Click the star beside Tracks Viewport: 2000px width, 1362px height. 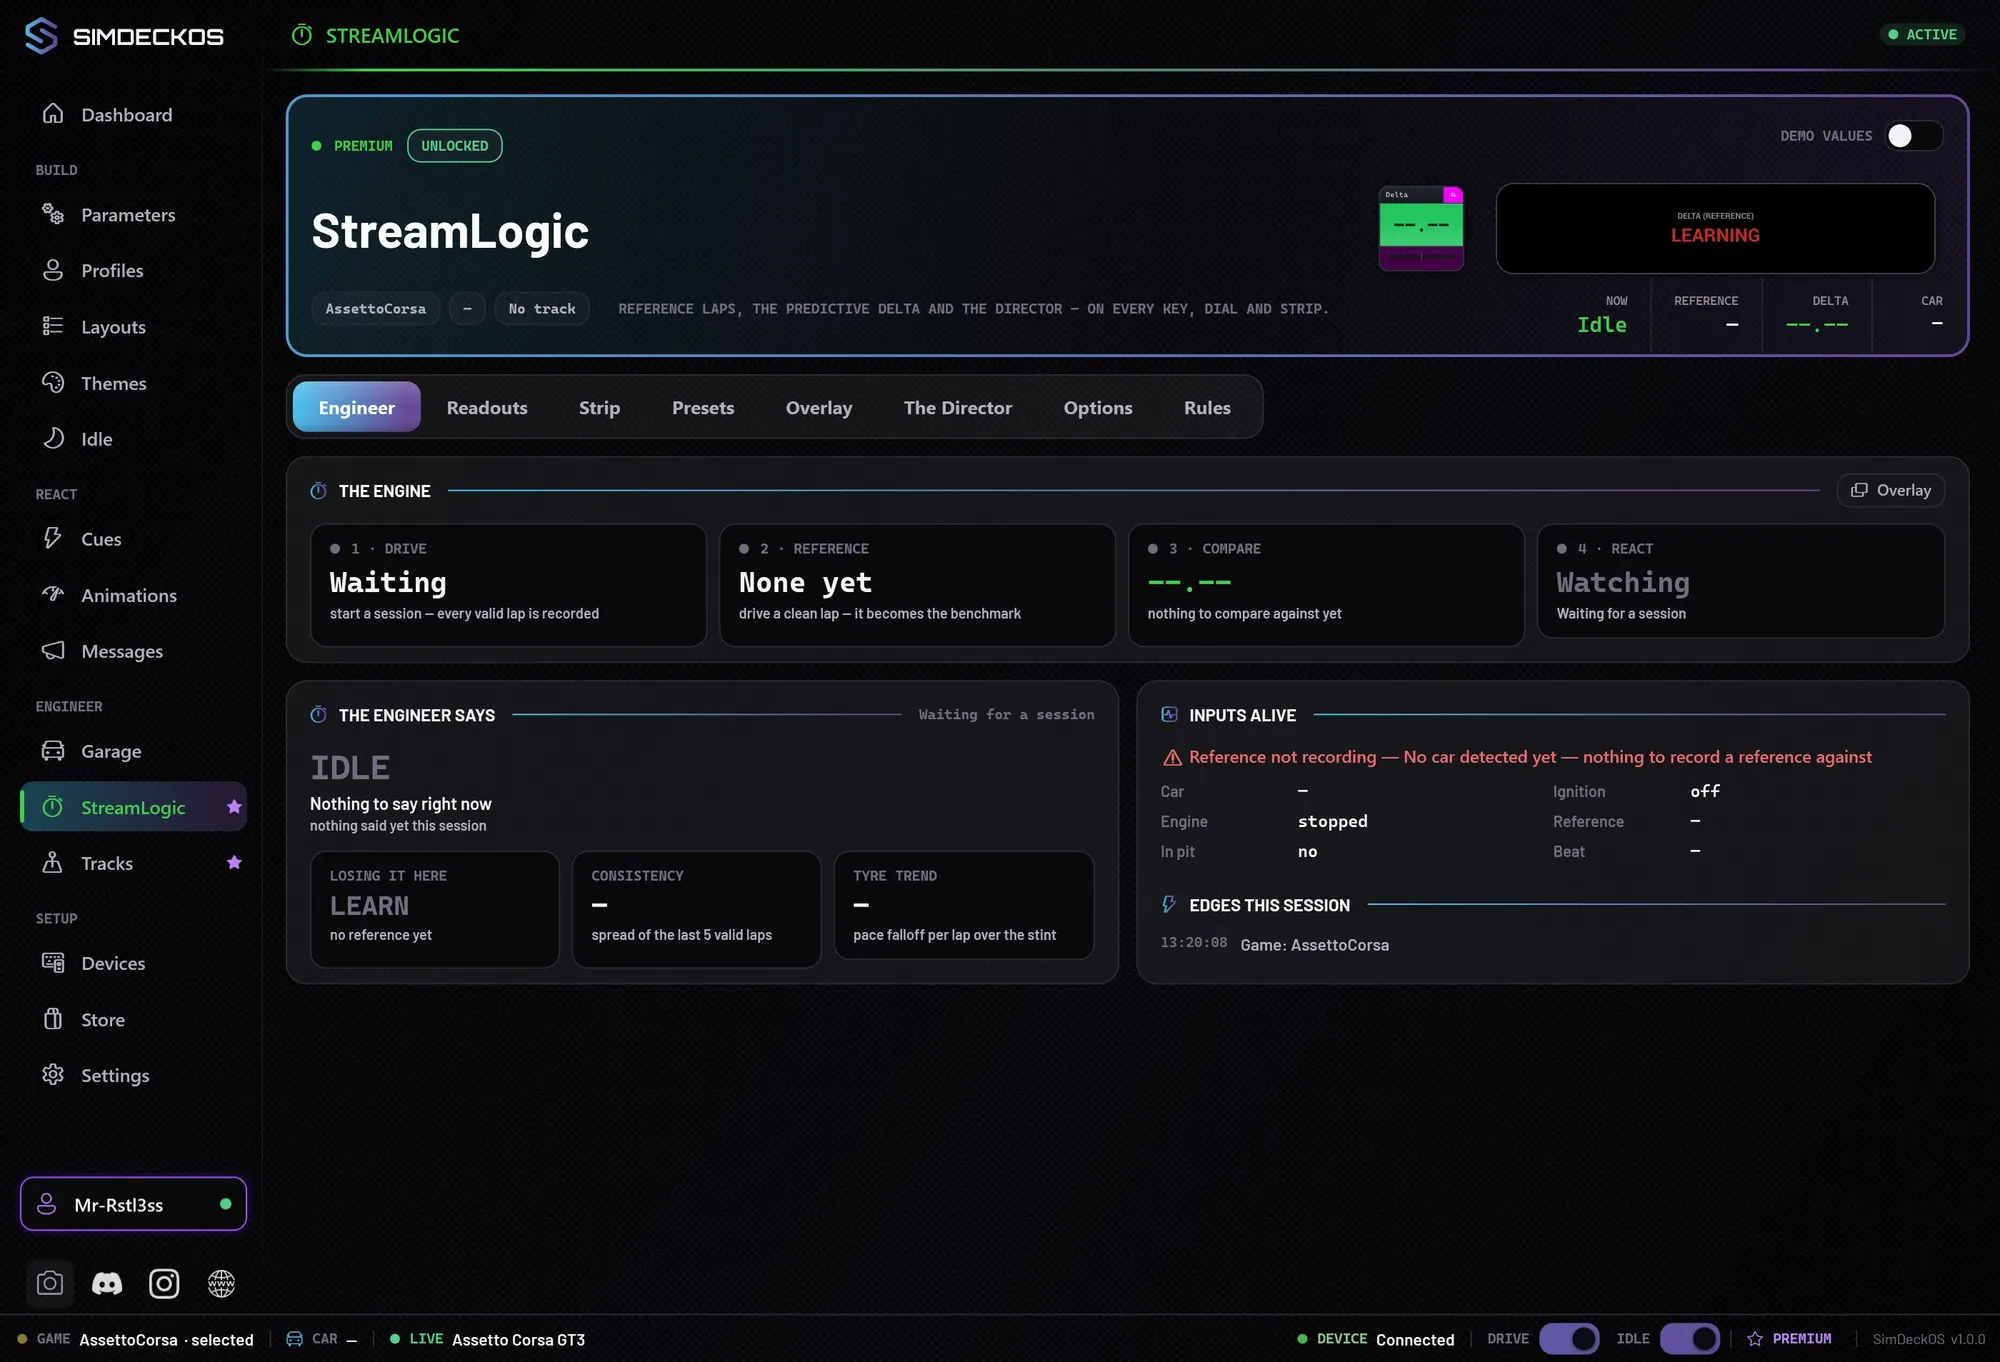coord(234,862)
